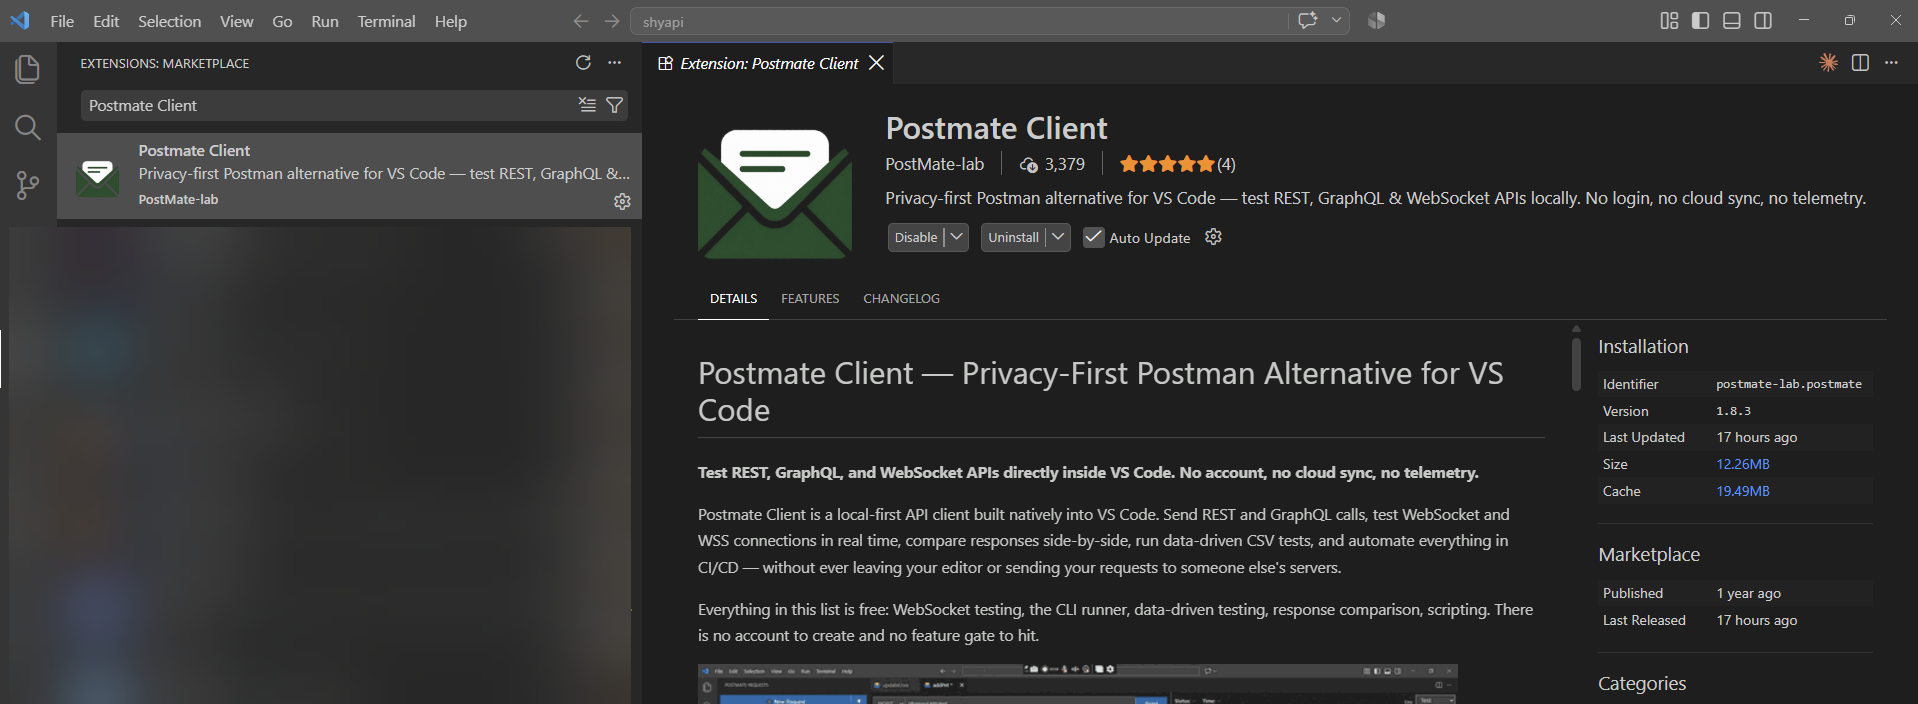The height and width of the screenshot is (704, 1918).
Task: Click the extension screenshot thumbnail
Action: (x=1077, y=684)
